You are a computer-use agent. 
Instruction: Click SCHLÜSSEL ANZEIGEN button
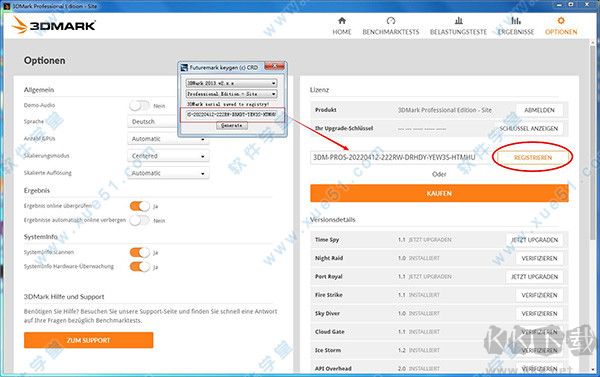(x=529, y=129)
